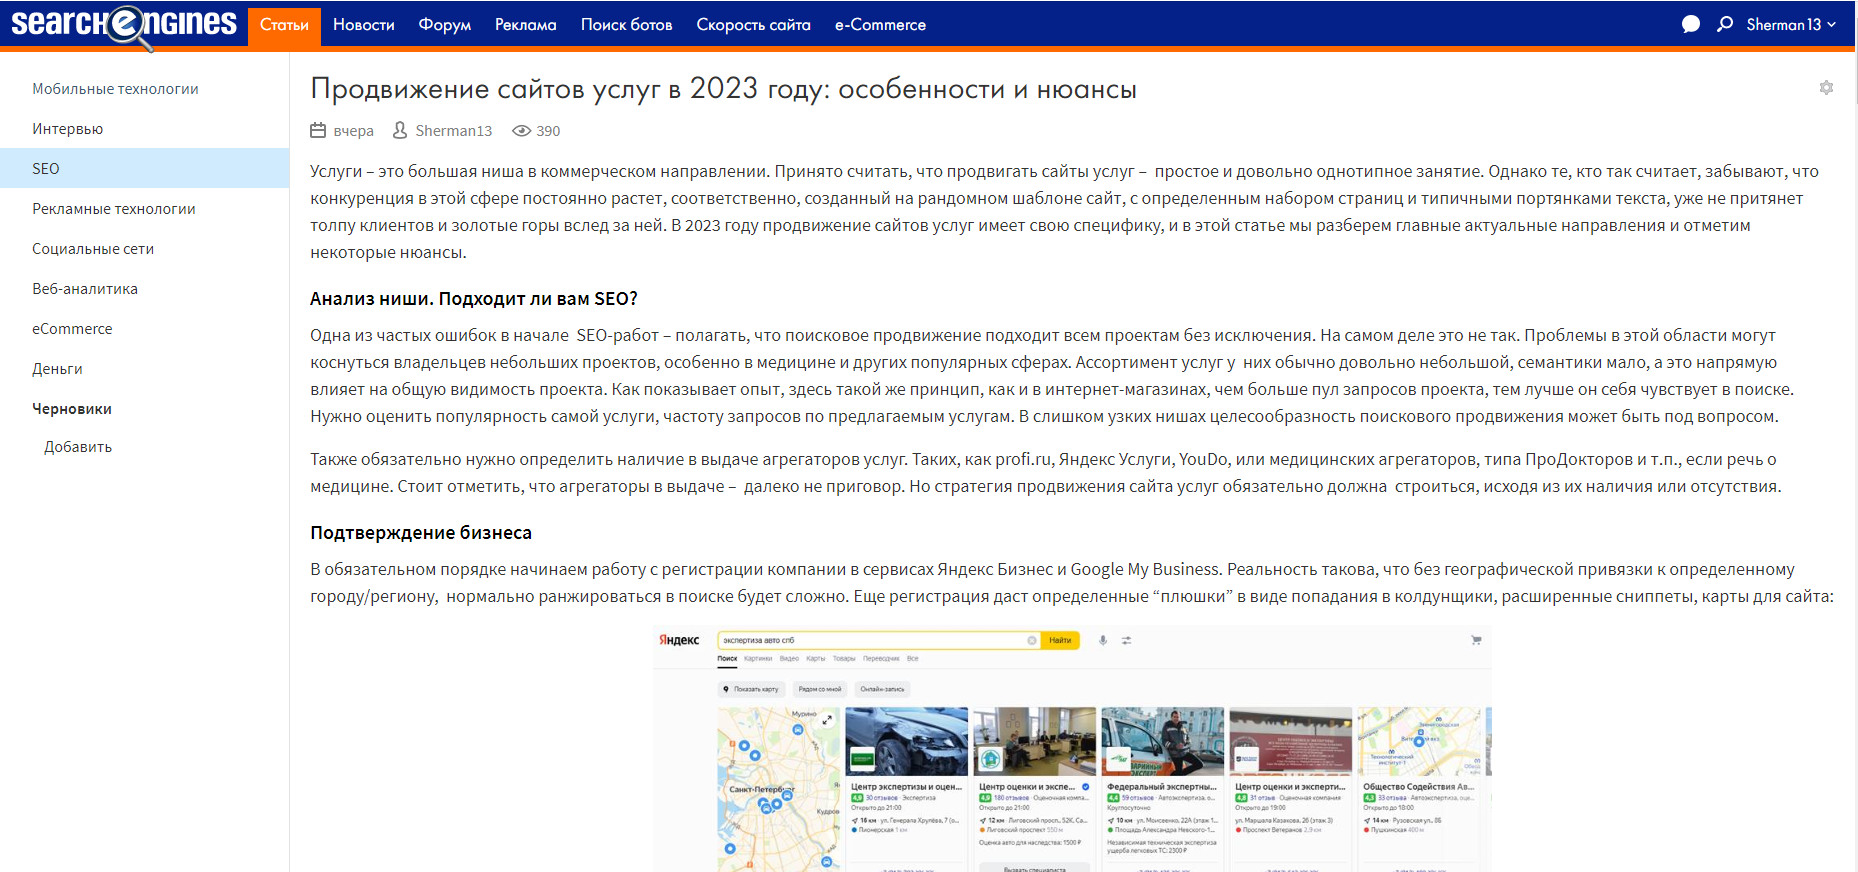This screenshot has width=1858, height=872.
Task: Expand the Sherman13 account dropdown
Action: pyautogui.click(x=1791, y=25)
